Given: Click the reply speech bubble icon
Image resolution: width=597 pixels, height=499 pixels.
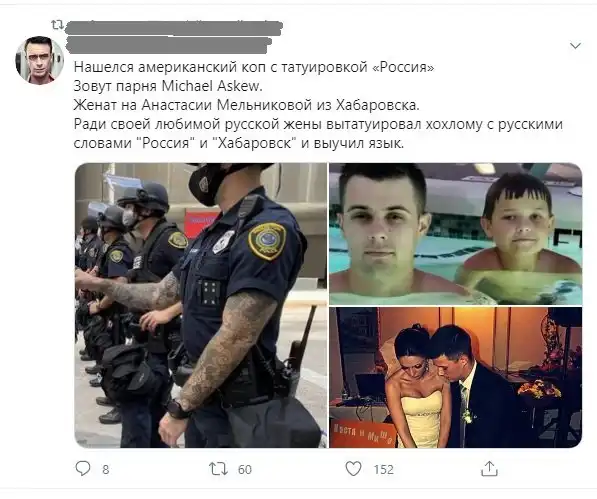Looking at the screenshot, I should pos(83,469).
